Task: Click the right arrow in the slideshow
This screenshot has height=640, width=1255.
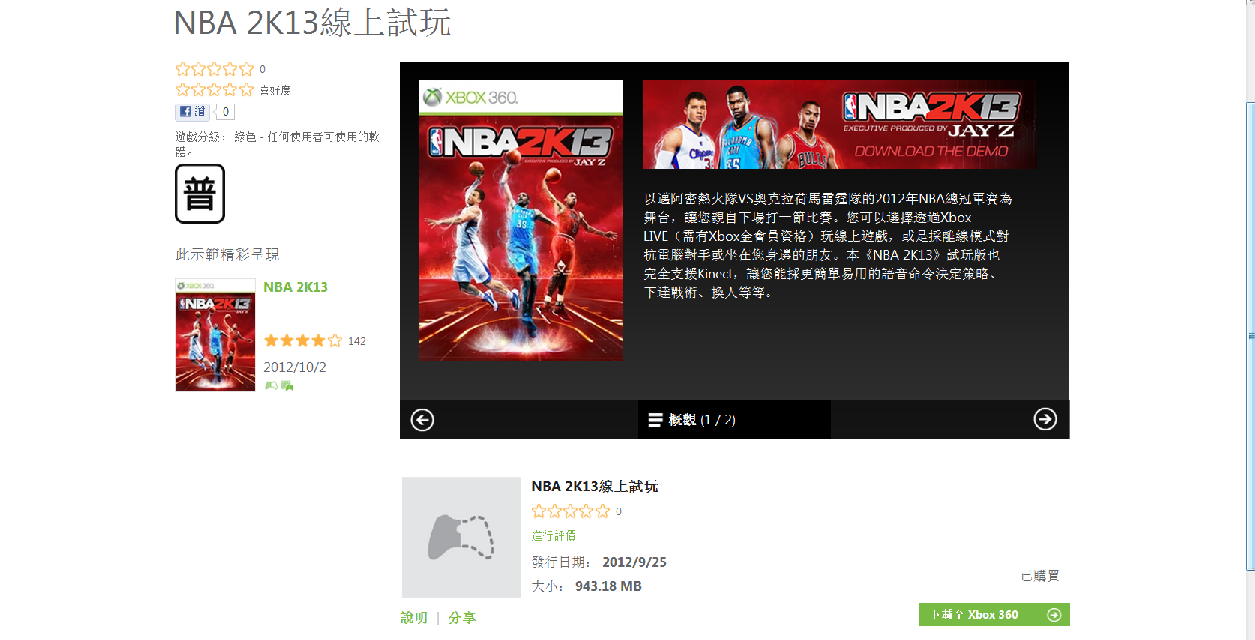Action: [x=1045, y=419]
